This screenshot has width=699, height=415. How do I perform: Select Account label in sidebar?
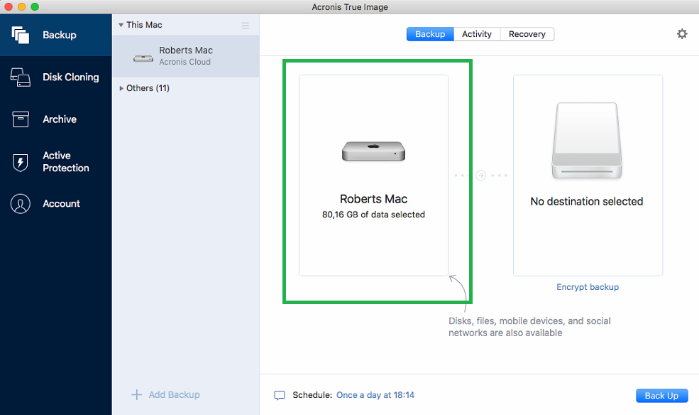[x=61, y=204]
